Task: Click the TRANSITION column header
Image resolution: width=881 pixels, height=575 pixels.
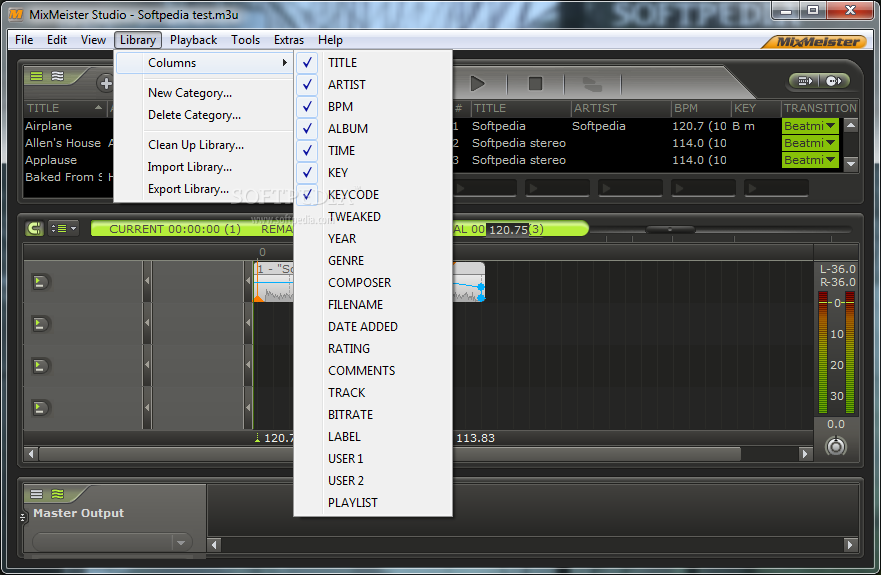Action: pos(820,108)
